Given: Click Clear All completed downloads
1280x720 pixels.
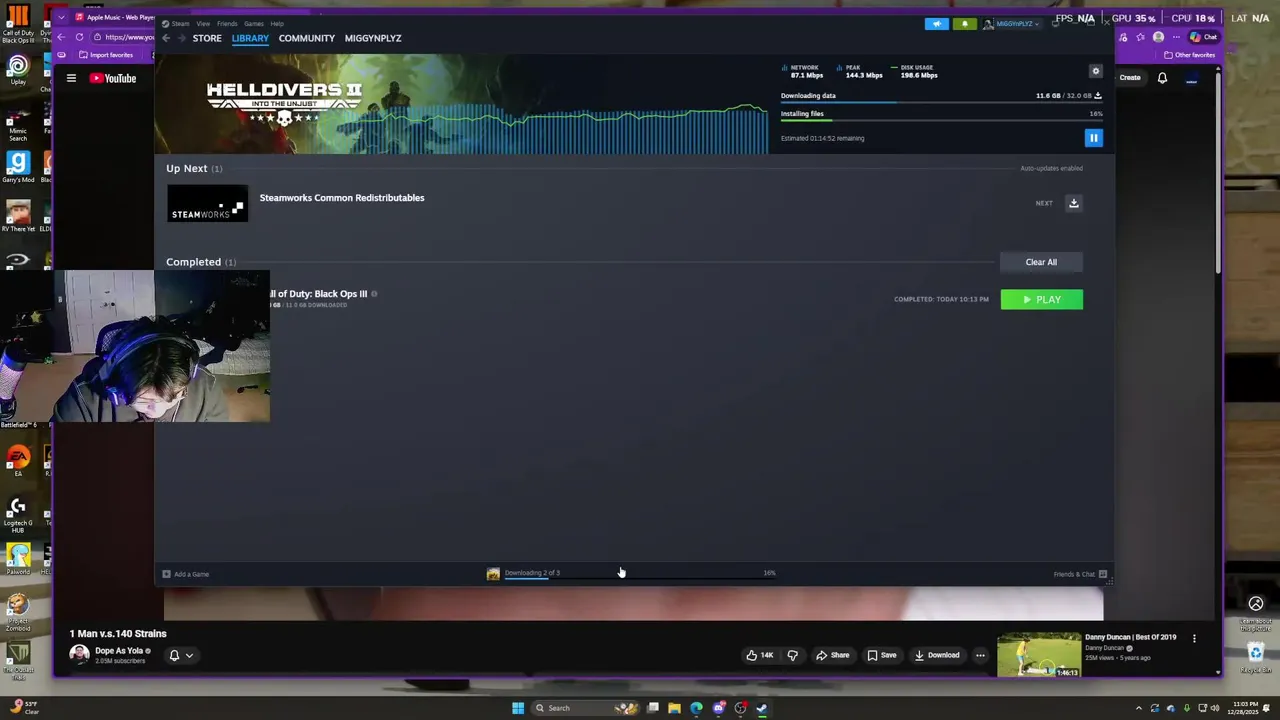Looking at the screenshot, I should [1041, 262].
